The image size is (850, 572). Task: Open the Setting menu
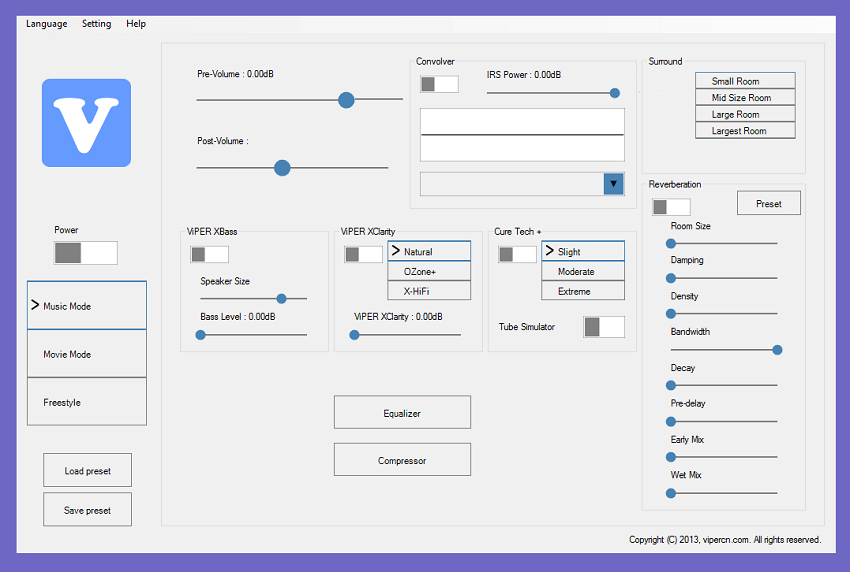[x=96, y=24]
